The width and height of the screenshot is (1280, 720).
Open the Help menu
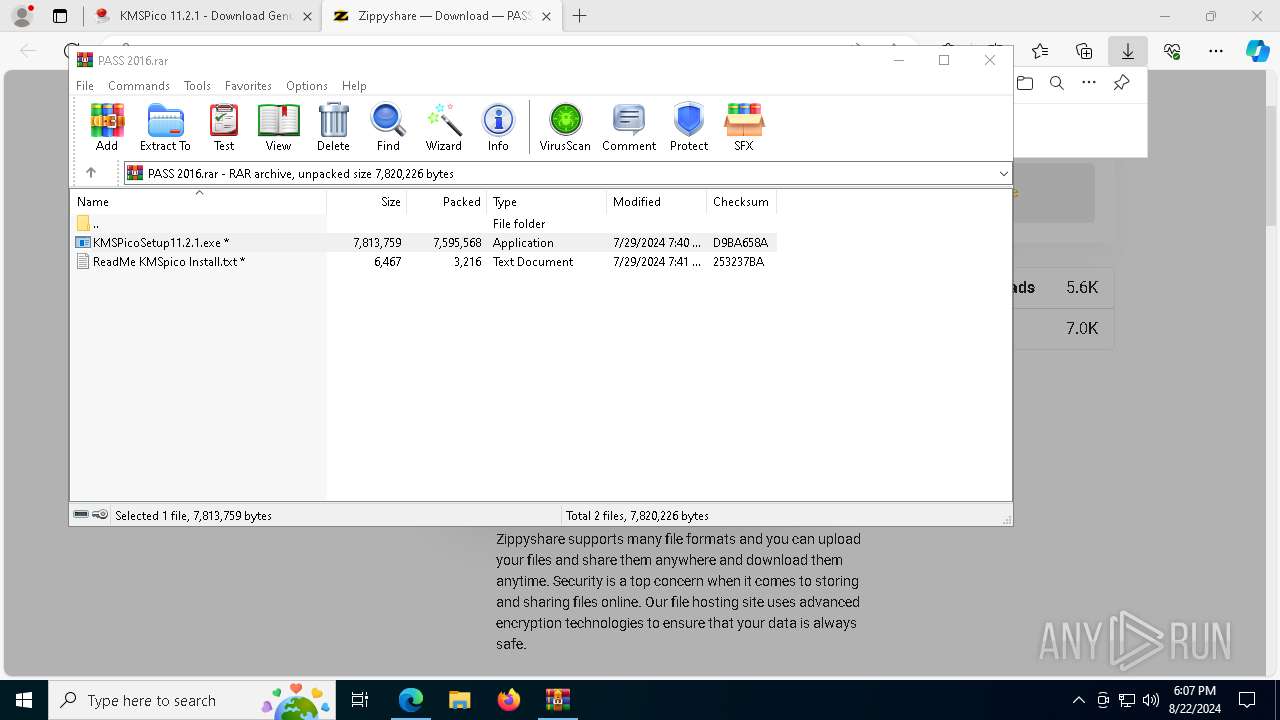(x=354, y=86)
